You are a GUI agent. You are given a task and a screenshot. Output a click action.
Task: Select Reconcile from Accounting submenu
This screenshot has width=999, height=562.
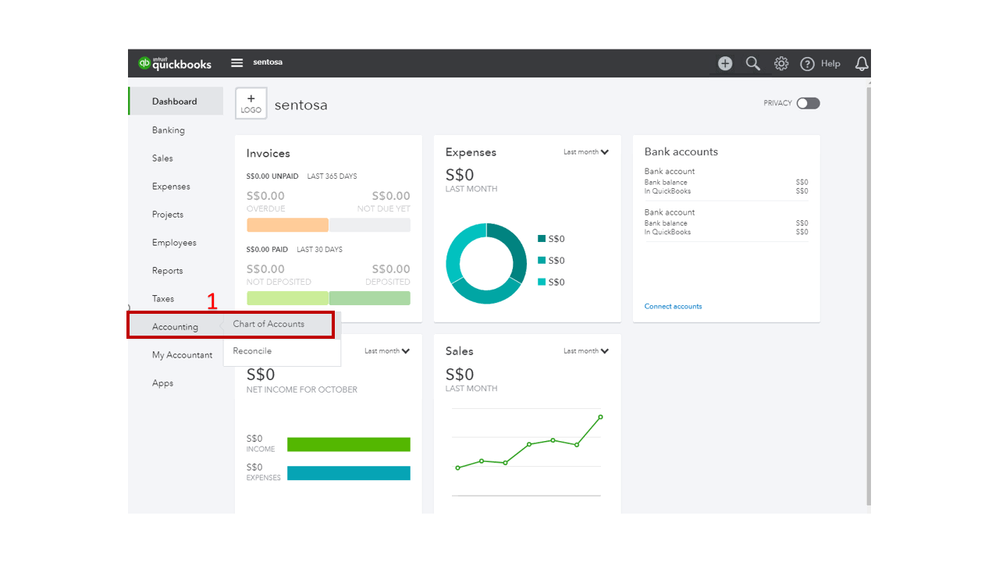[252, 351]
